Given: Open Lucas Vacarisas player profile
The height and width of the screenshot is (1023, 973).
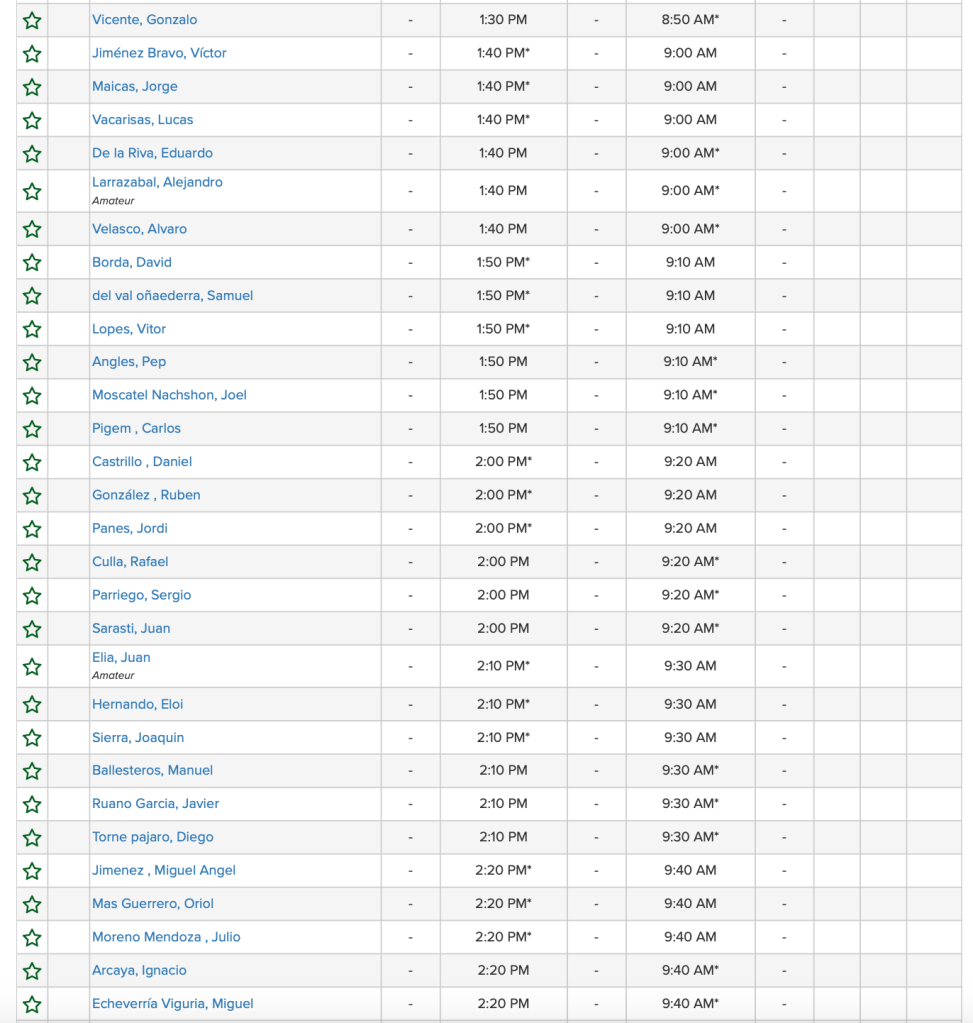Looking at the screenshot, I should pyautogui.click(x=142, y=120).
